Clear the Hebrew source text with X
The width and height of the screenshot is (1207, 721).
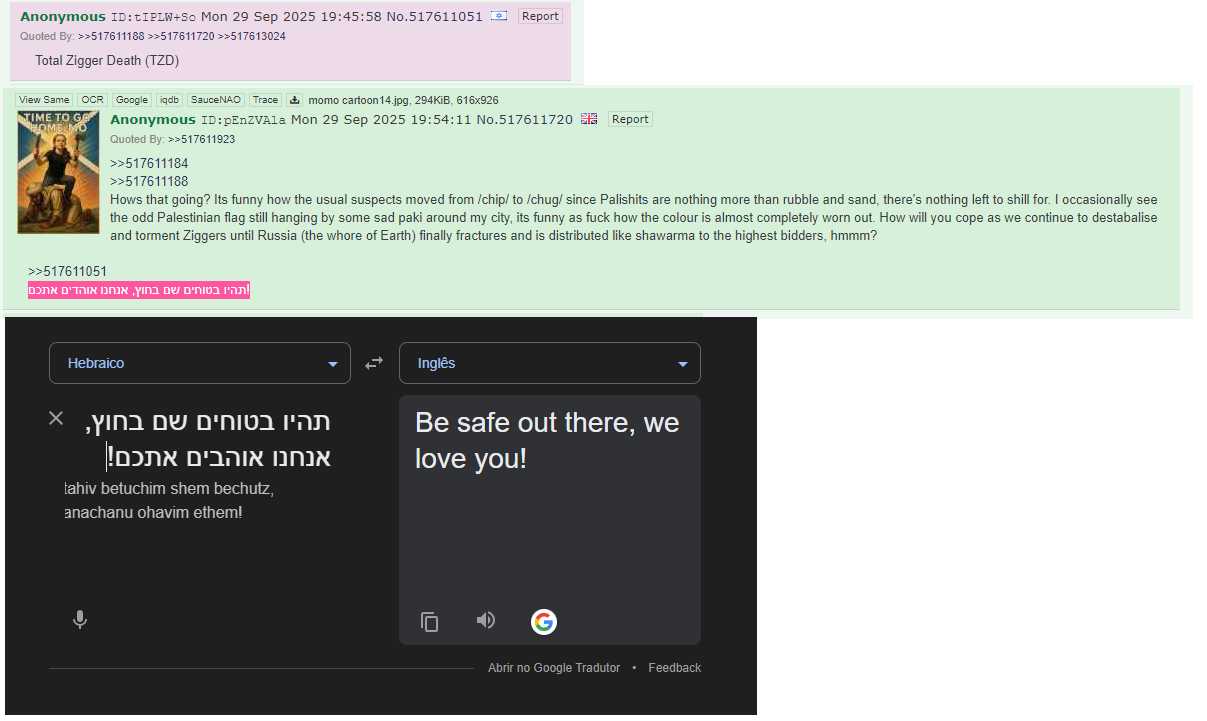[x=56, y=418]
